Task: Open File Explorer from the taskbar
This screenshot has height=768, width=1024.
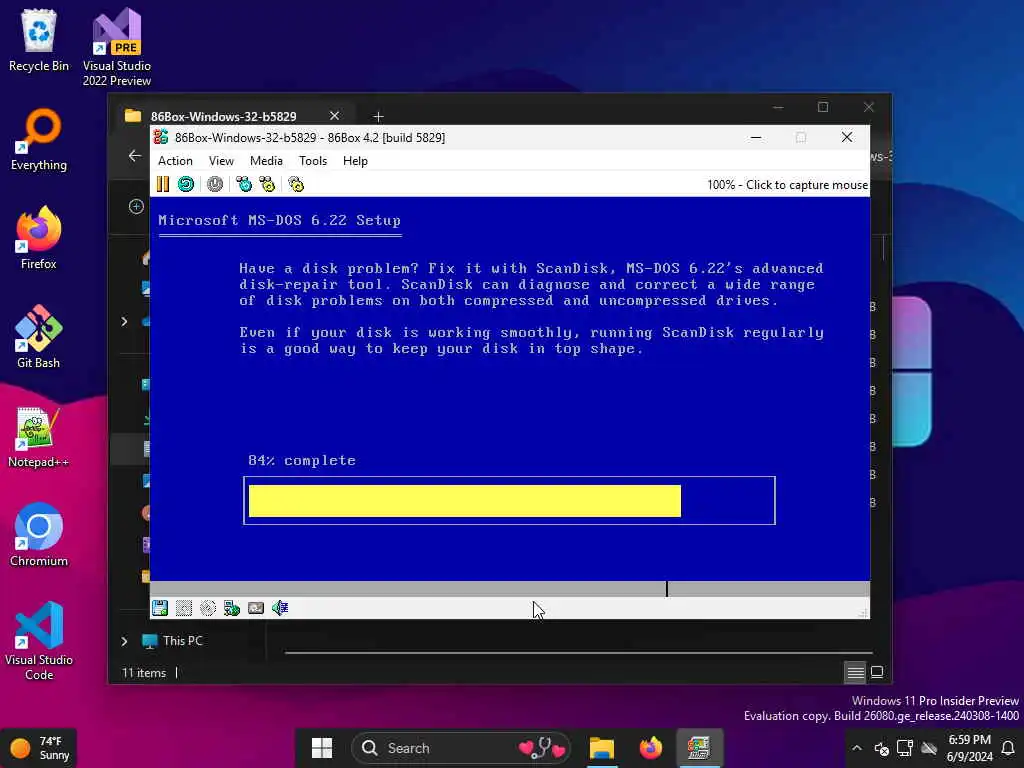Action: pyautogui.click(x=601, y=748)
